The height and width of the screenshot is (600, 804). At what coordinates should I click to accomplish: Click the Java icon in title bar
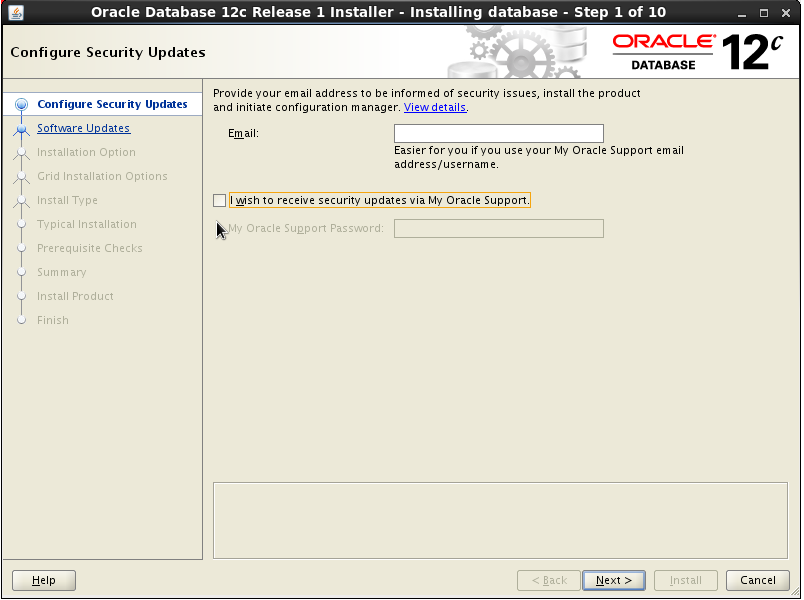pos(16,12)
